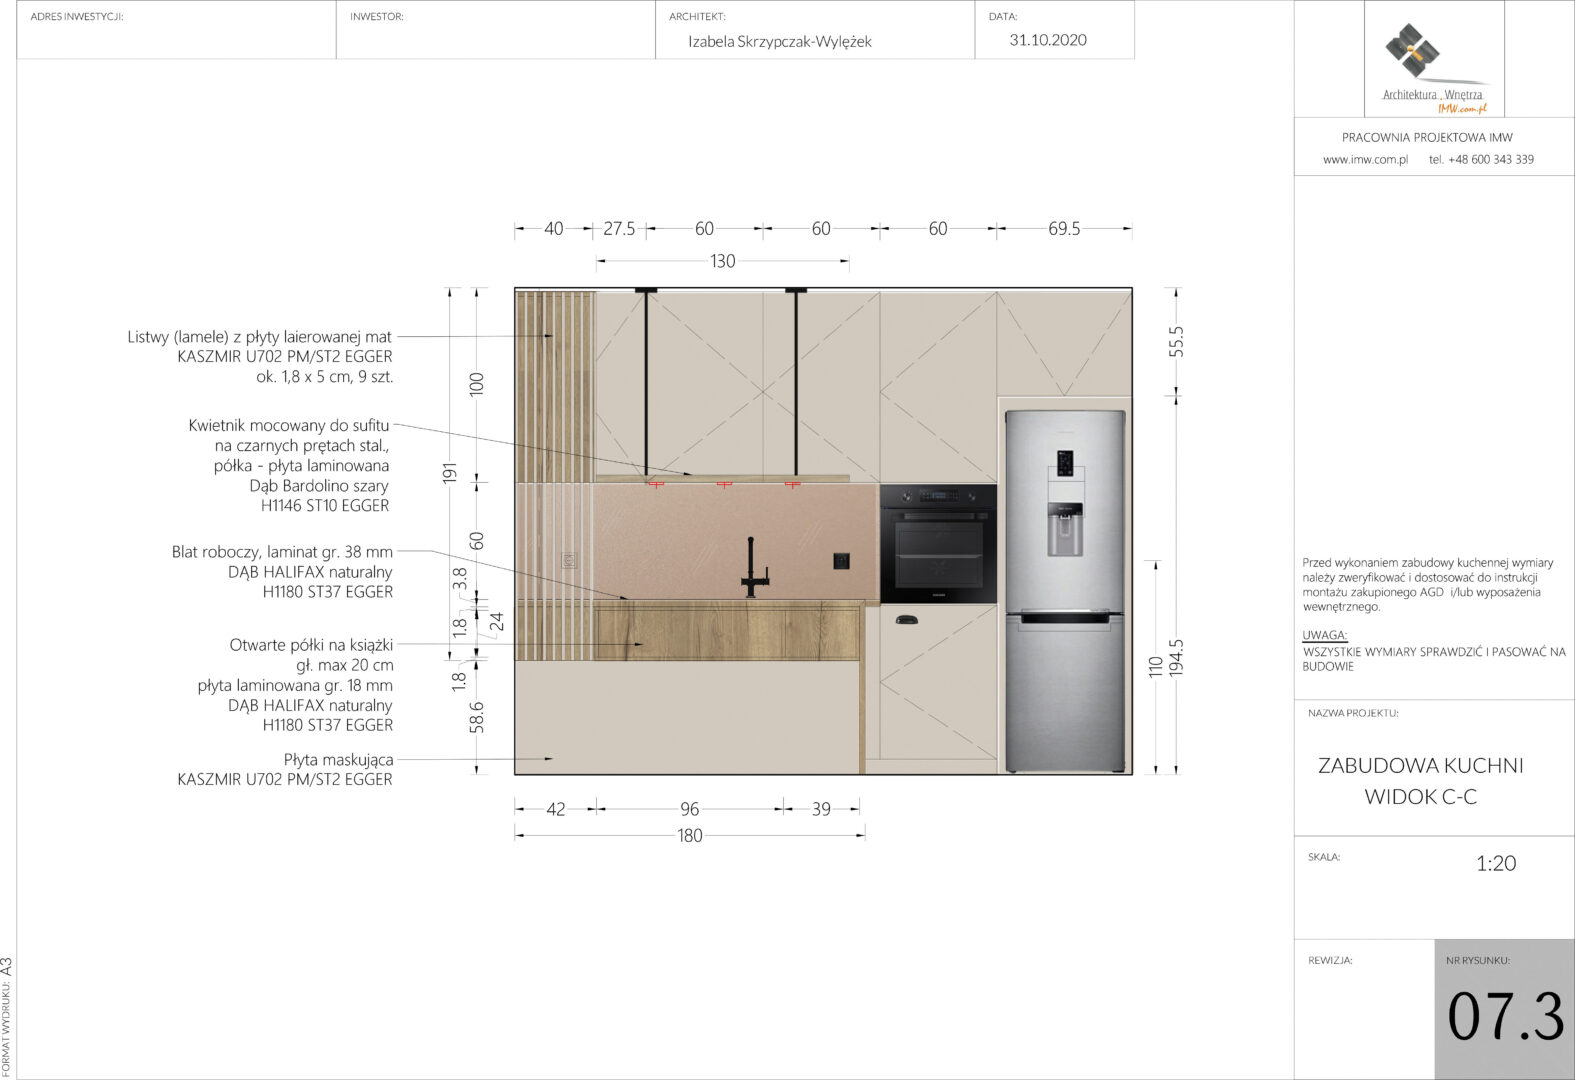
Task: Click the 'DATA:' field label
Action: click(1003, 17)
